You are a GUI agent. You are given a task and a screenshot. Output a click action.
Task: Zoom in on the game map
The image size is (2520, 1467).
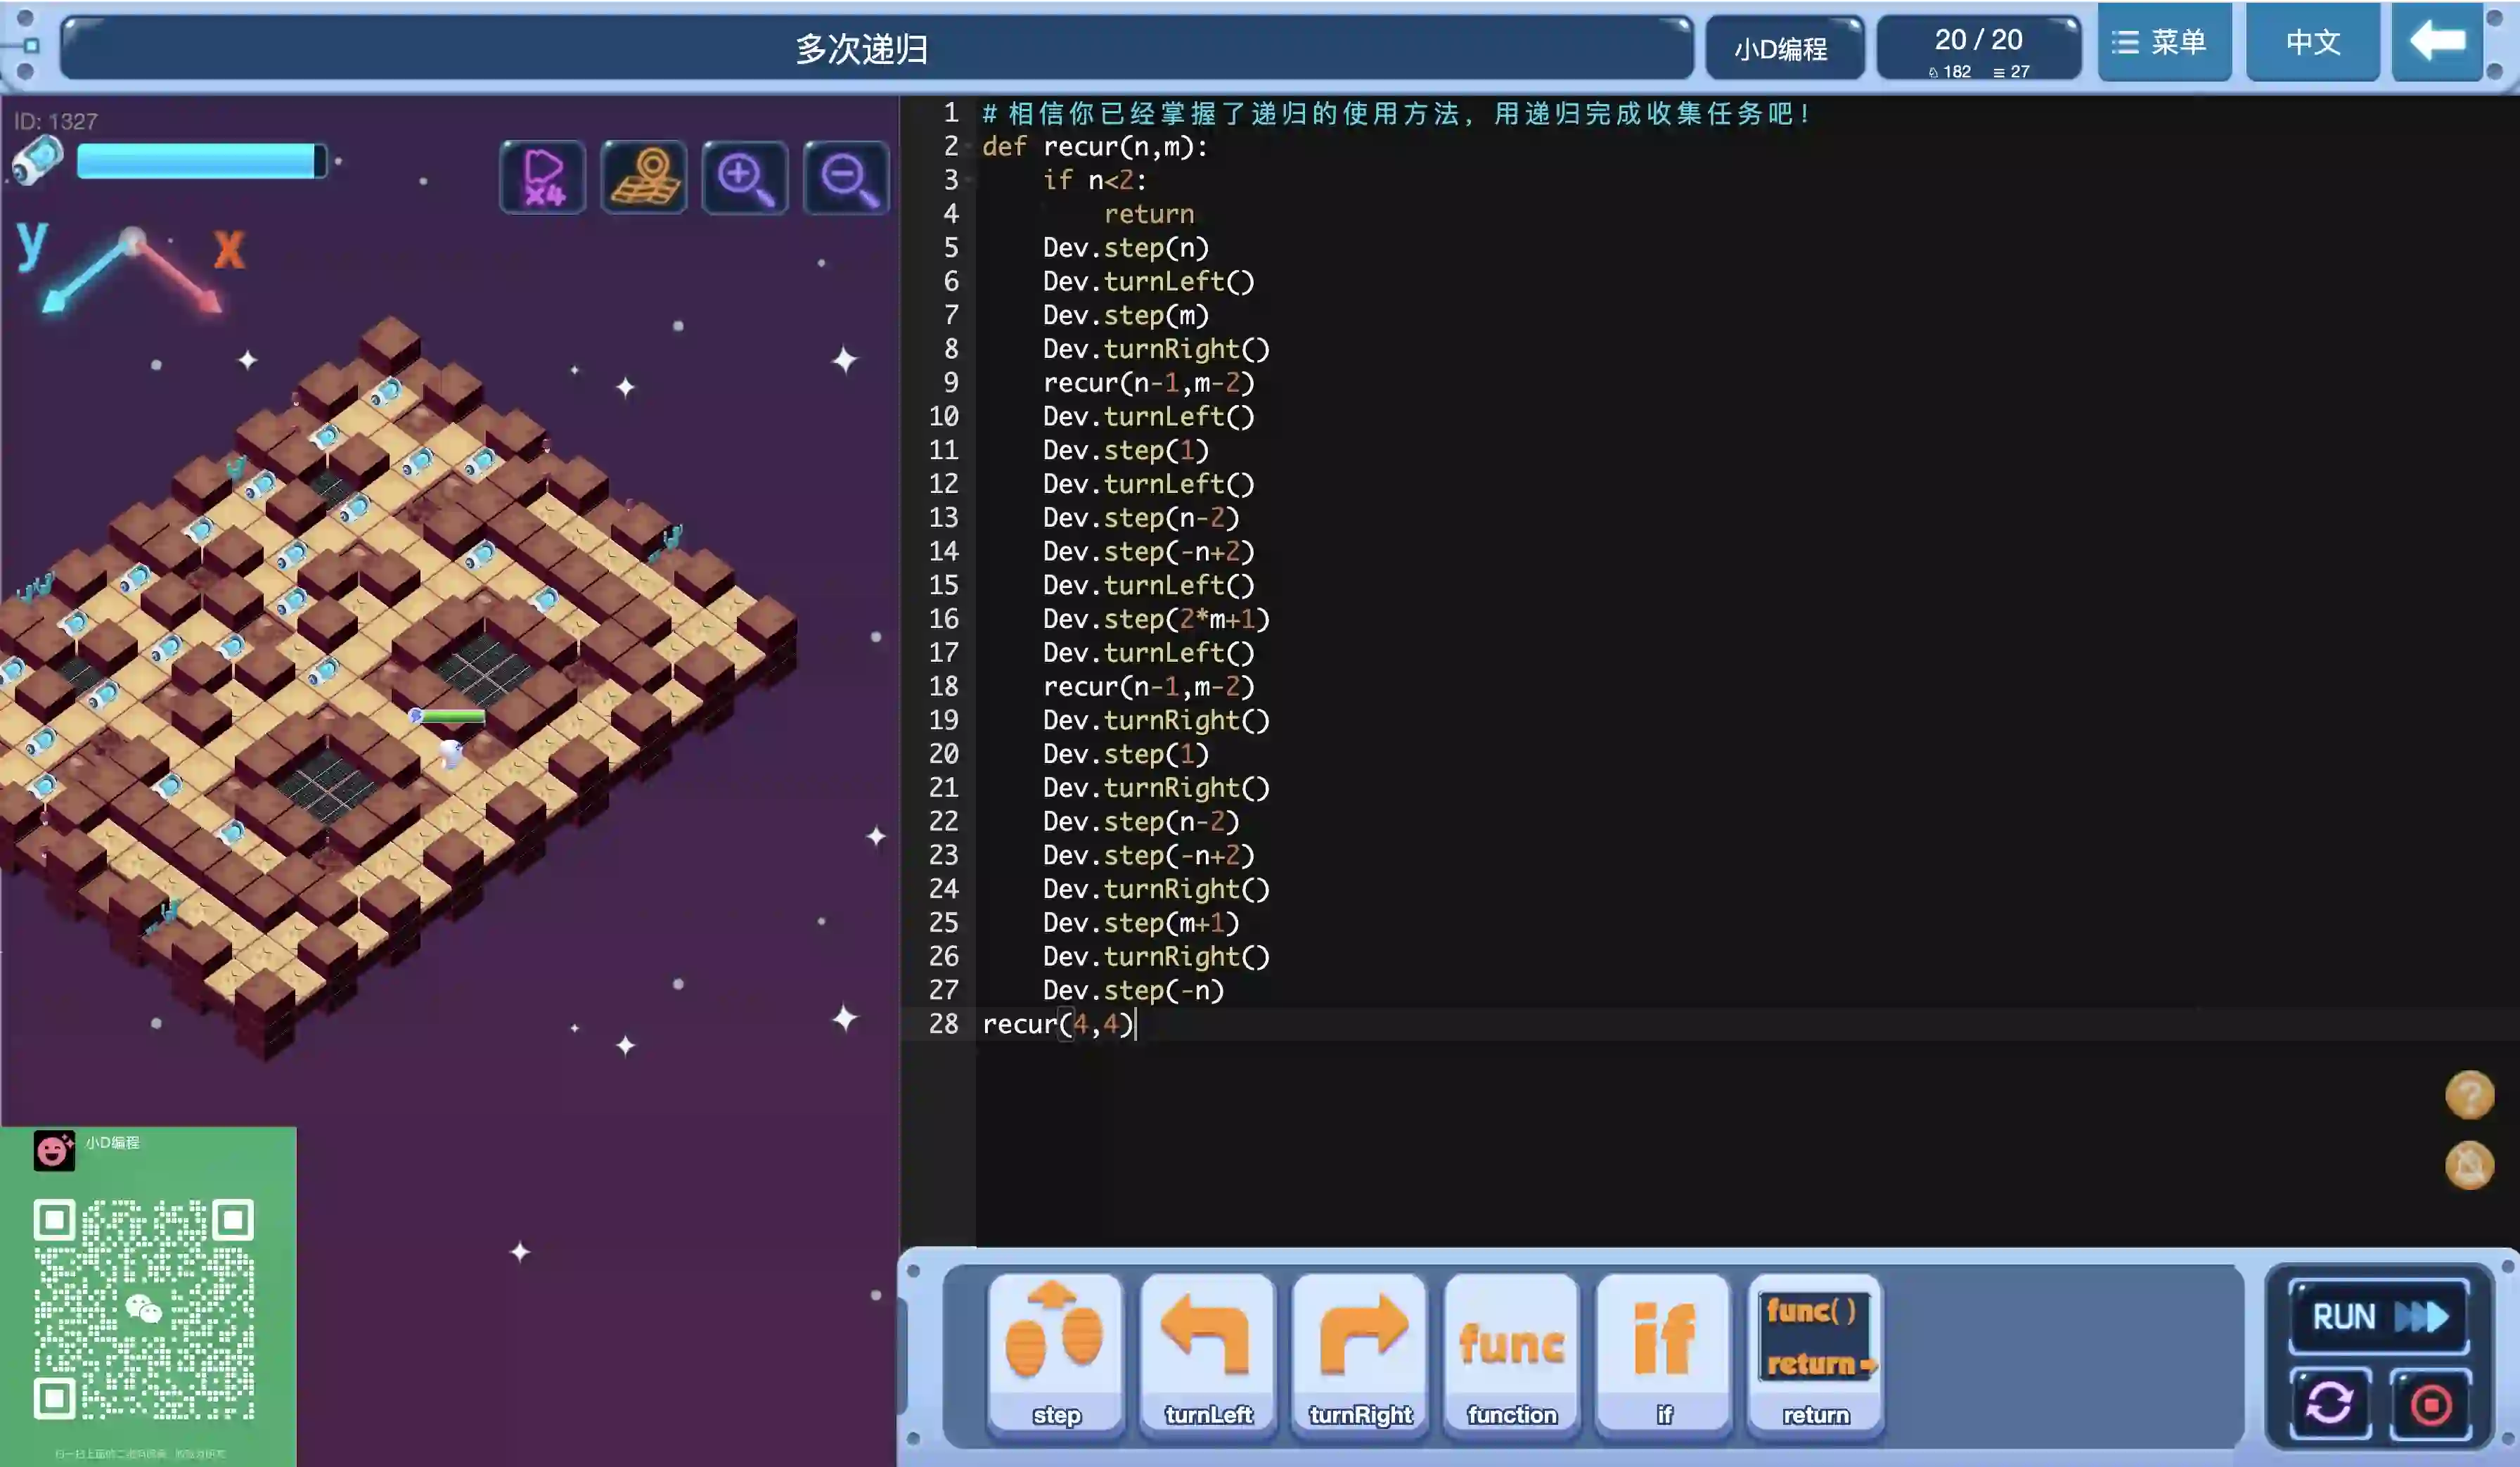coord(744,177)
